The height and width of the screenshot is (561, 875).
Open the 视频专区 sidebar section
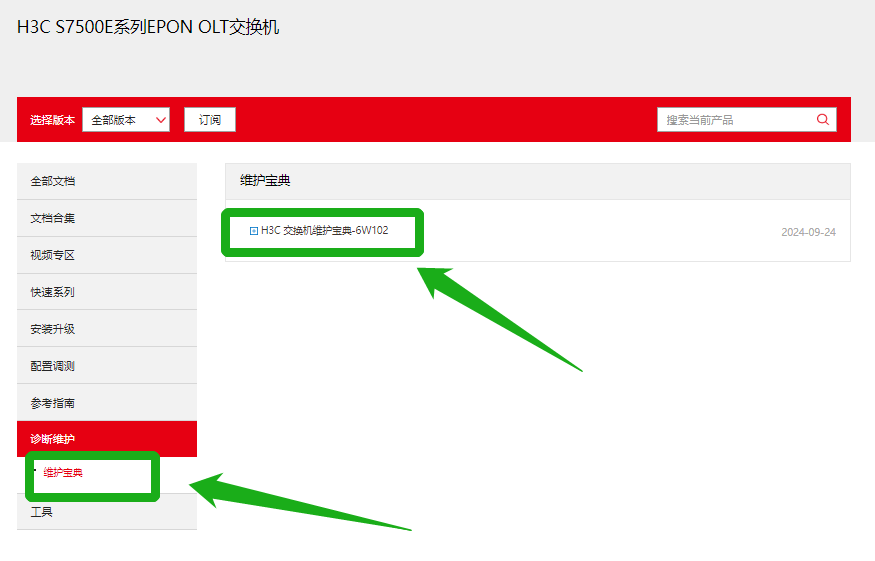tap(107, 255)
